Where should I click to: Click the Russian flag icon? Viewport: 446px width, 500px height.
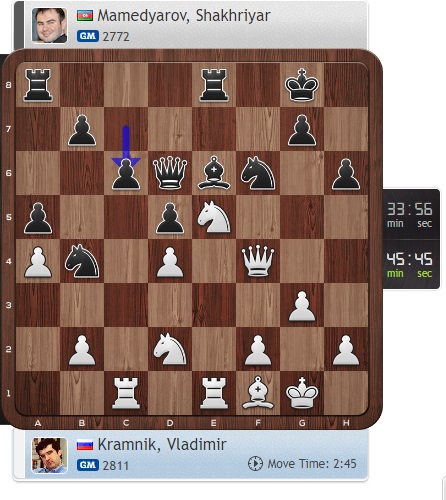click(85, 445)
